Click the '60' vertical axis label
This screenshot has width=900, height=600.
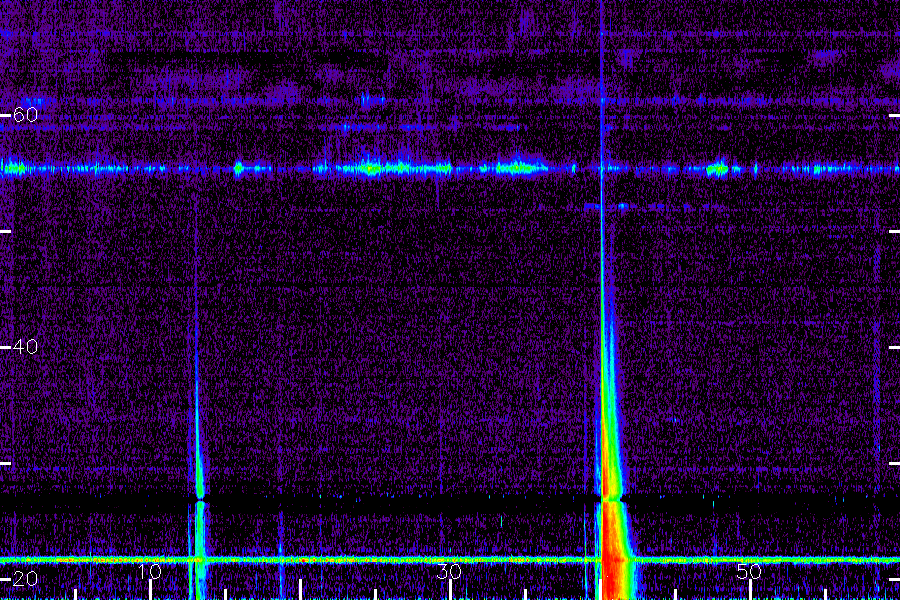(25, 115)
